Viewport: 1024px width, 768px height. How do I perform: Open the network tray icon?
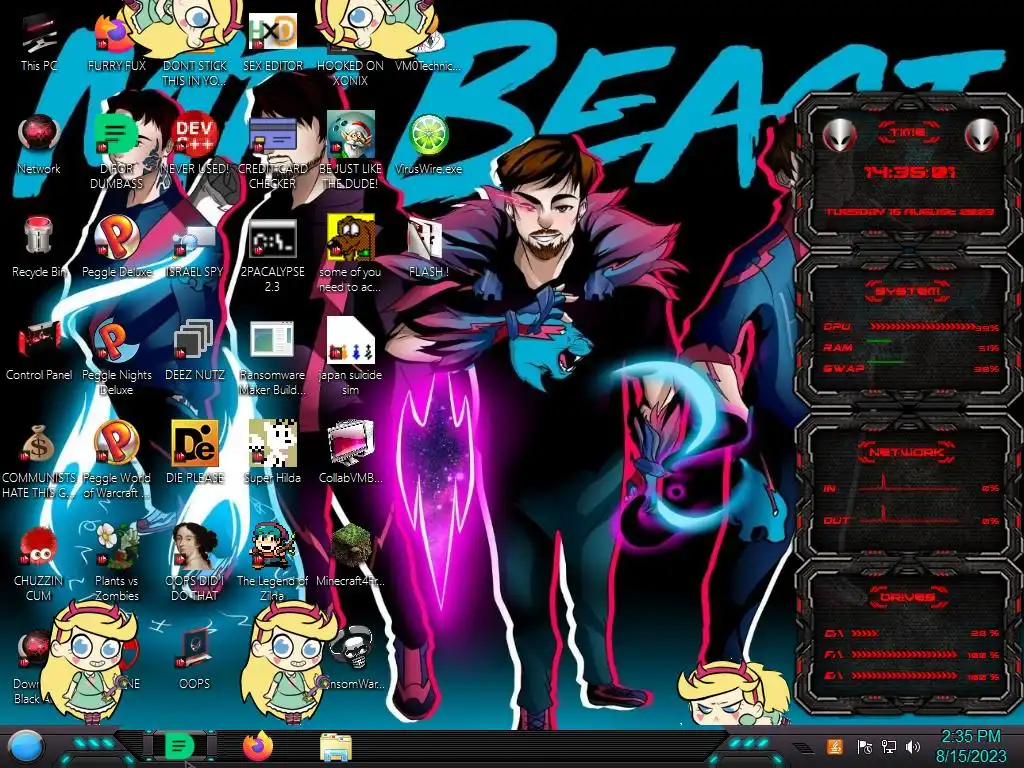(888, 746)
